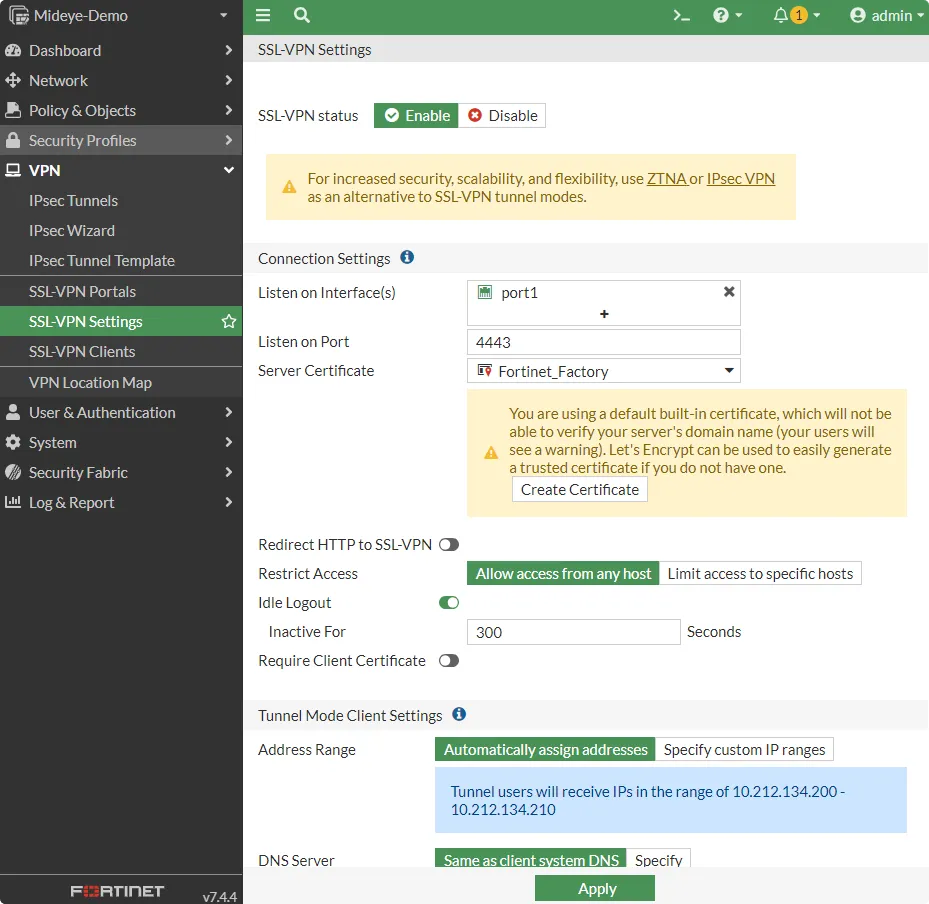Click the info icon next to Connection Settings

point(407,258)
